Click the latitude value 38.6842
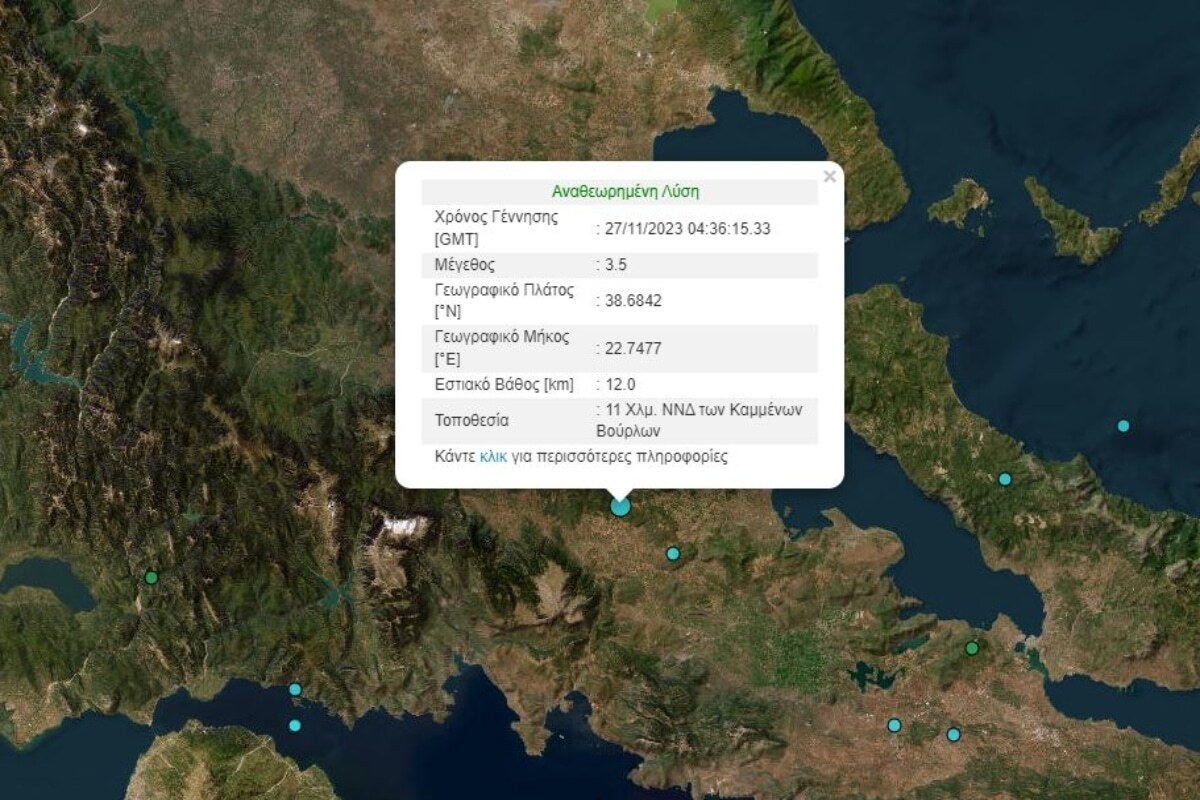The width and height of the screenshot is (1200, 800). click(631, 301)
